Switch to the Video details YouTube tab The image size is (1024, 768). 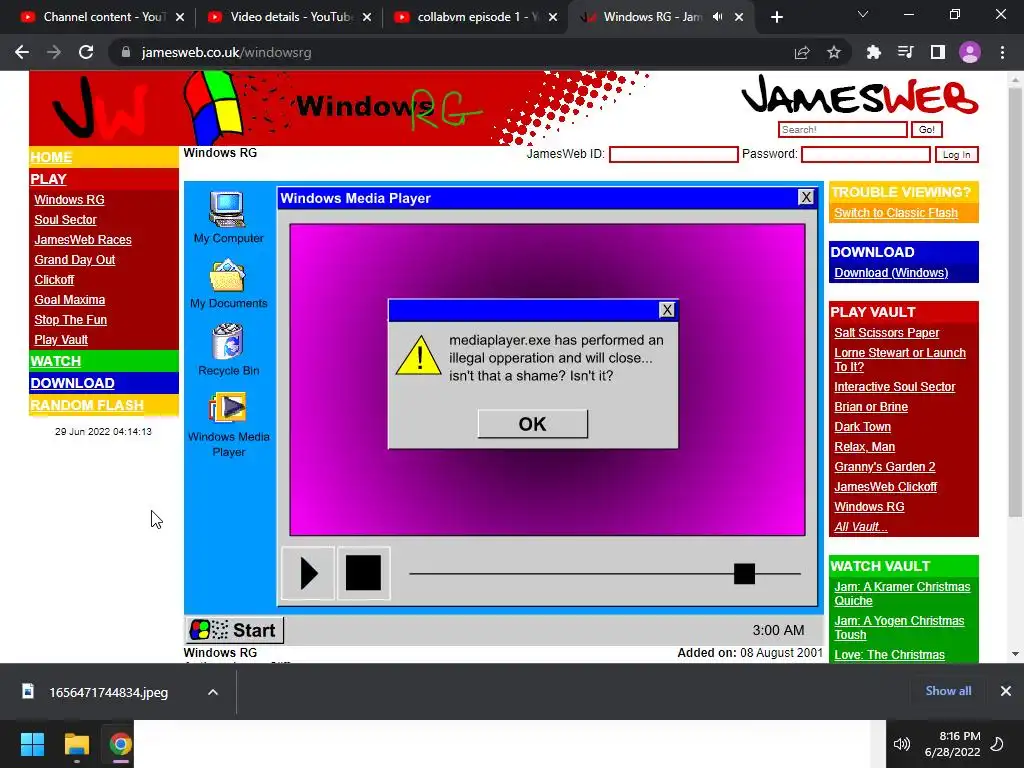(x=289, y=17)
